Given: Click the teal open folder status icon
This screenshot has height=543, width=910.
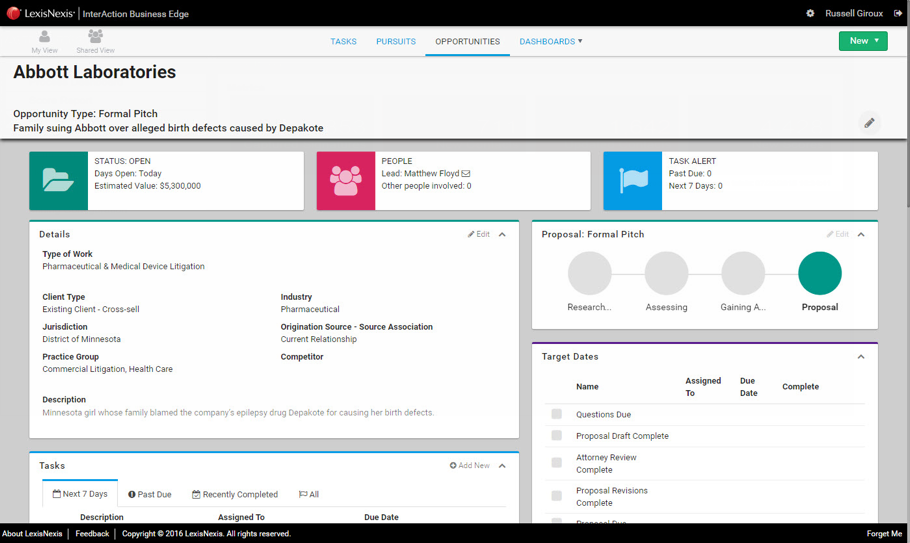Looking at the screenshot, I should [x=59, y=180].
